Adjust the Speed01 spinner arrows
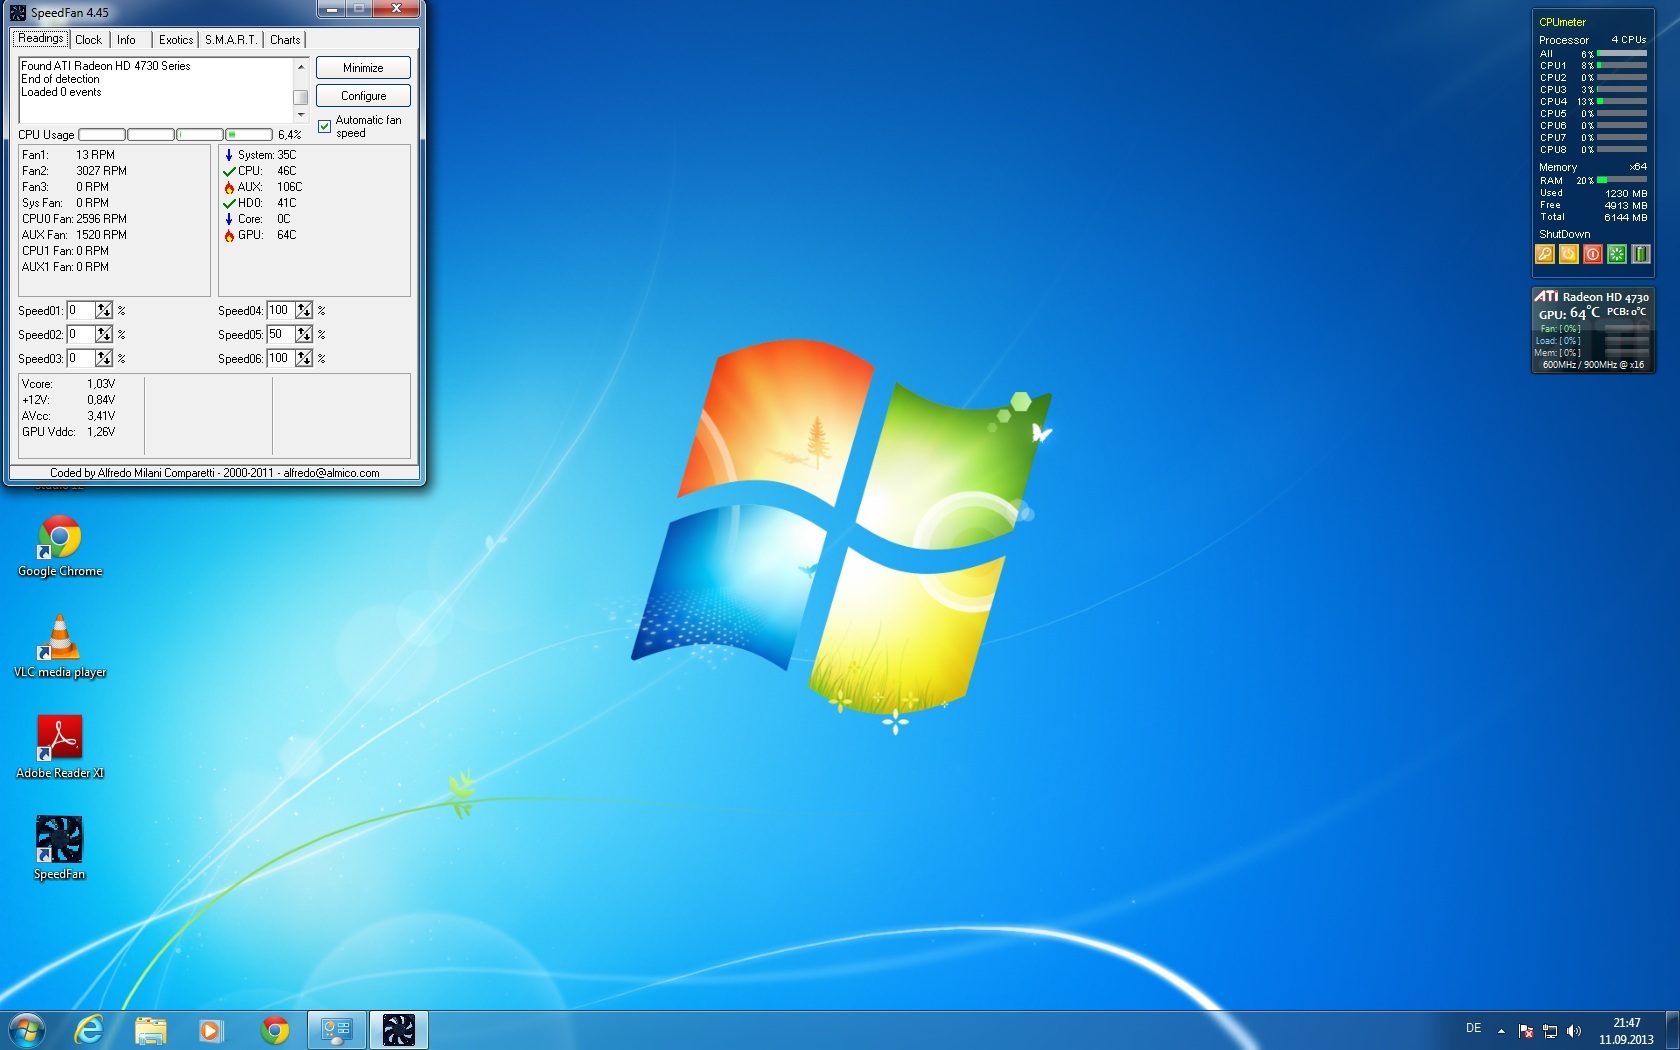The image size is (1680, 1050). (x=104, y=310)
